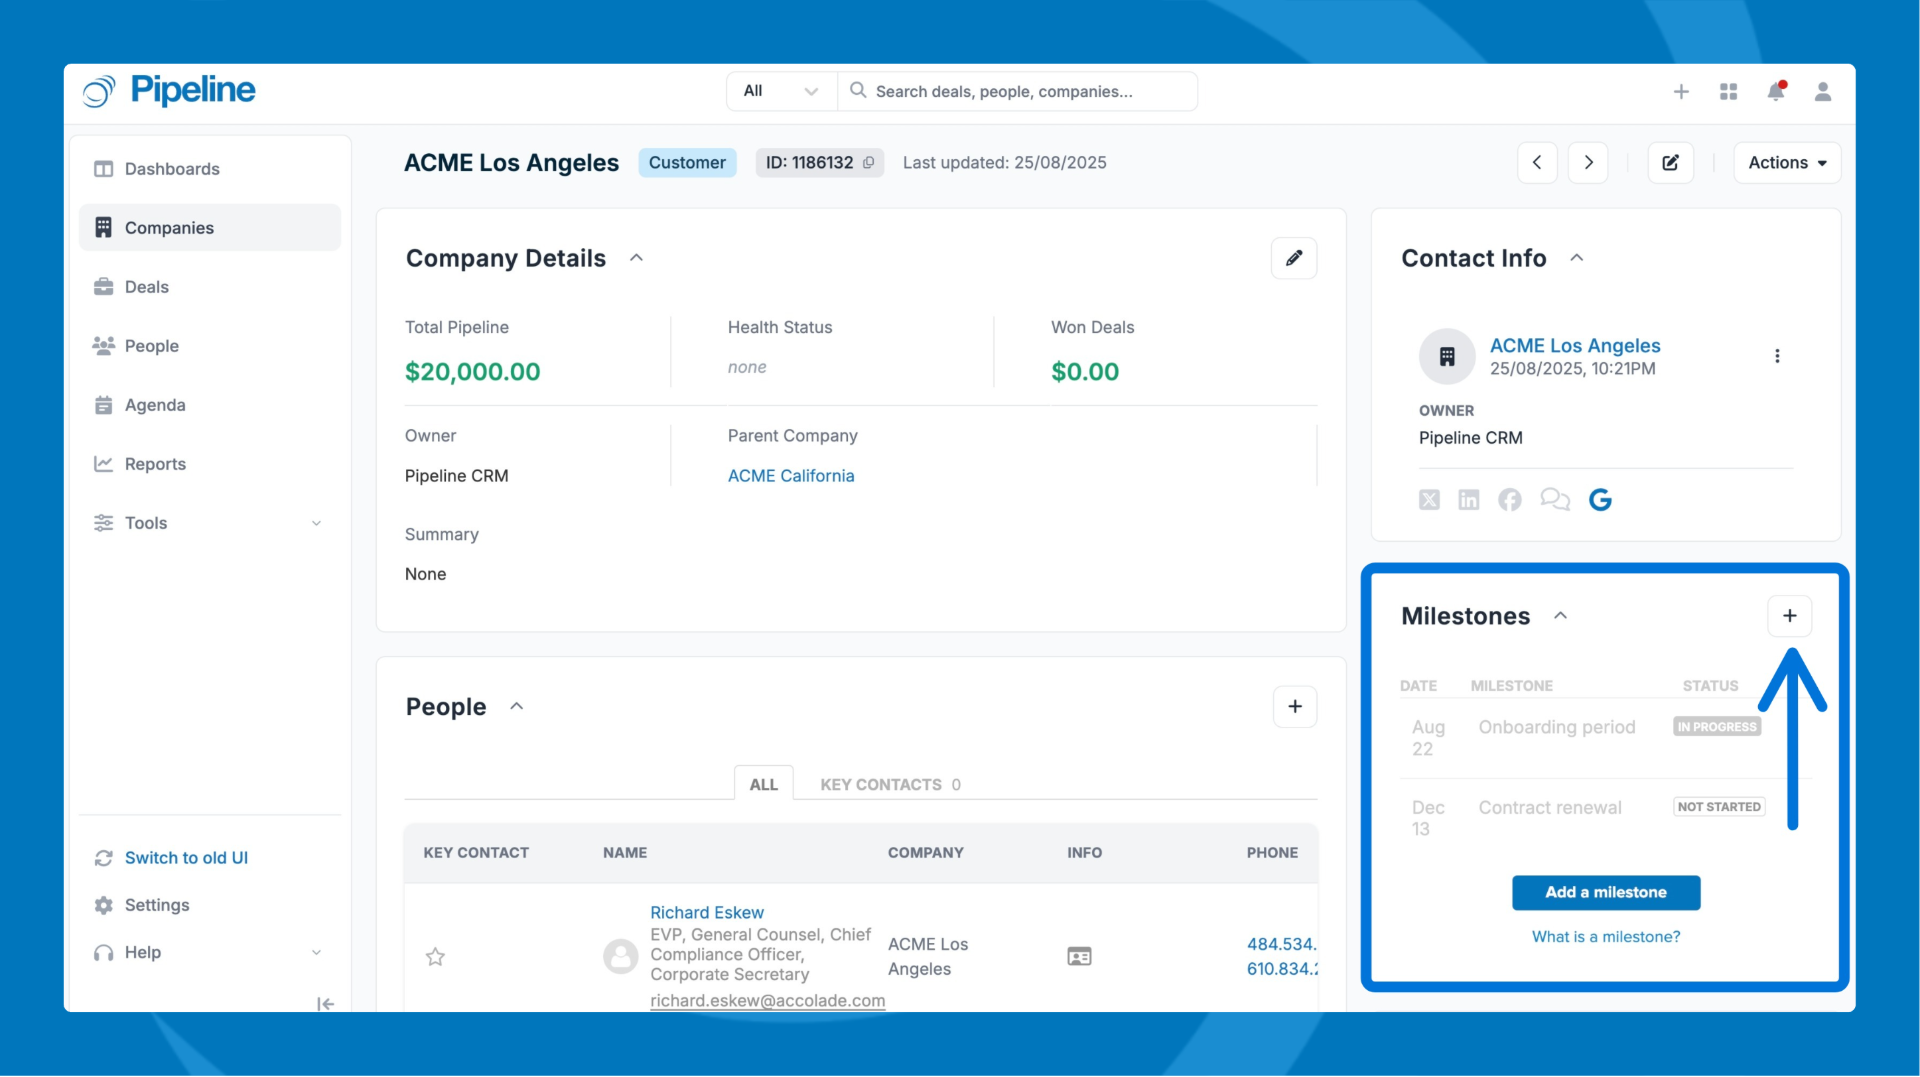Open ACME California parent company link
1920x1077 pixels.
[x=791, y=476]
